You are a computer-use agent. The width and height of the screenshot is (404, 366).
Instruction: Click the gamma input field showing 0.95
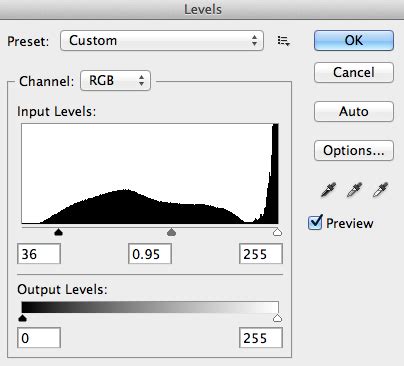point(150,254)
